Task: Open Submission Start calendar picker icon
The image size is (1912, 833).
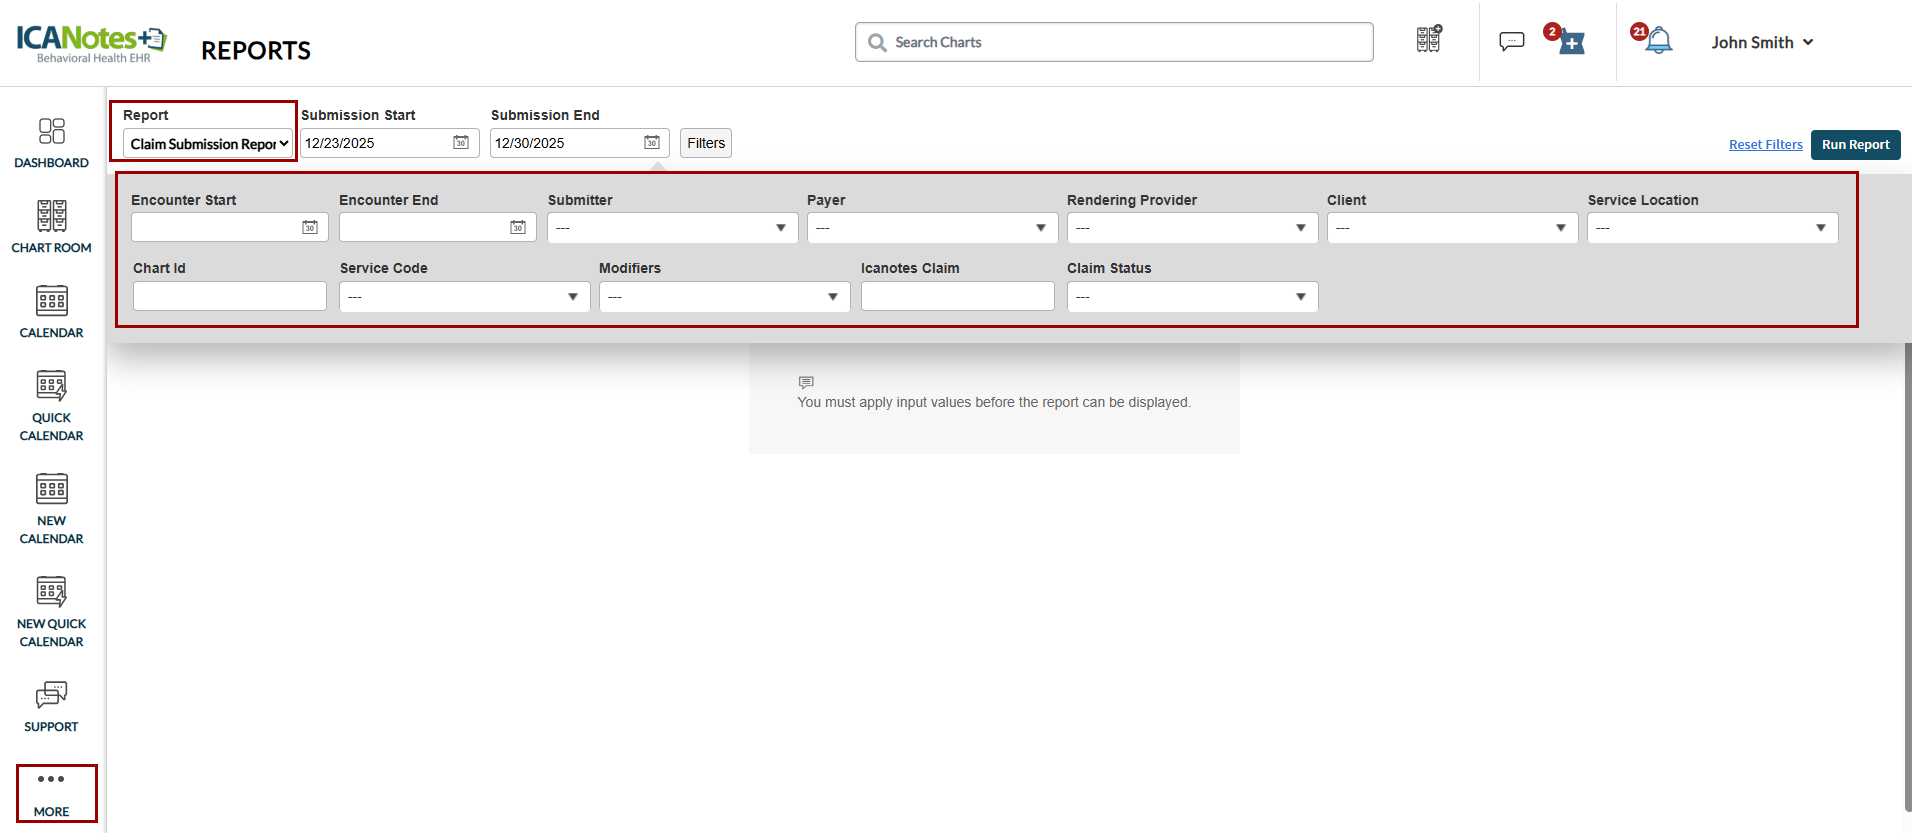Action: pyautogui.click(x=461, y=143)
